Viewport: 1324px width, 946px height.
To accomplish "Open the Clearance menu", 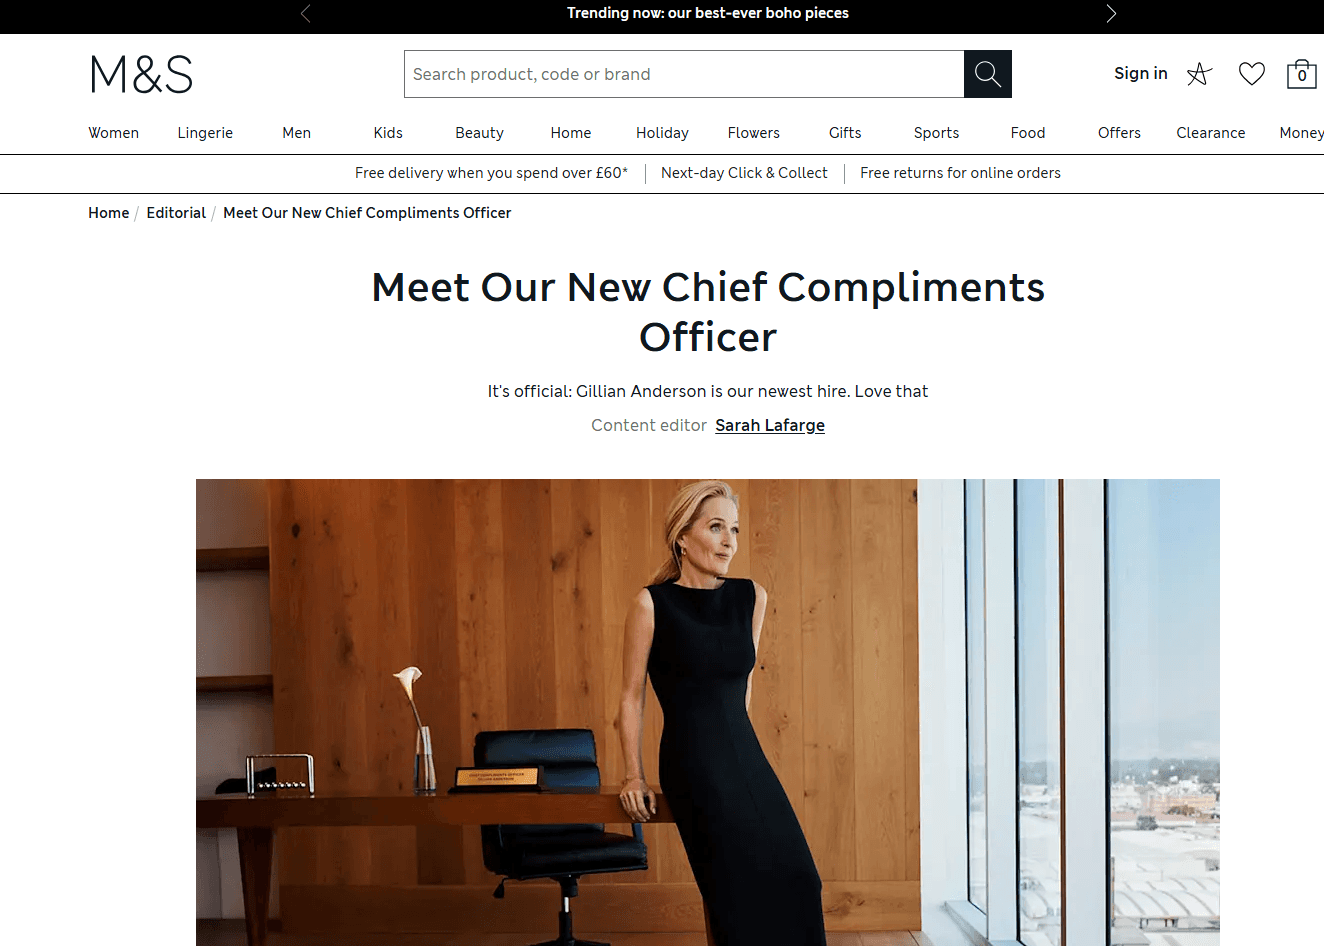I will click(x=1211, y=133).
